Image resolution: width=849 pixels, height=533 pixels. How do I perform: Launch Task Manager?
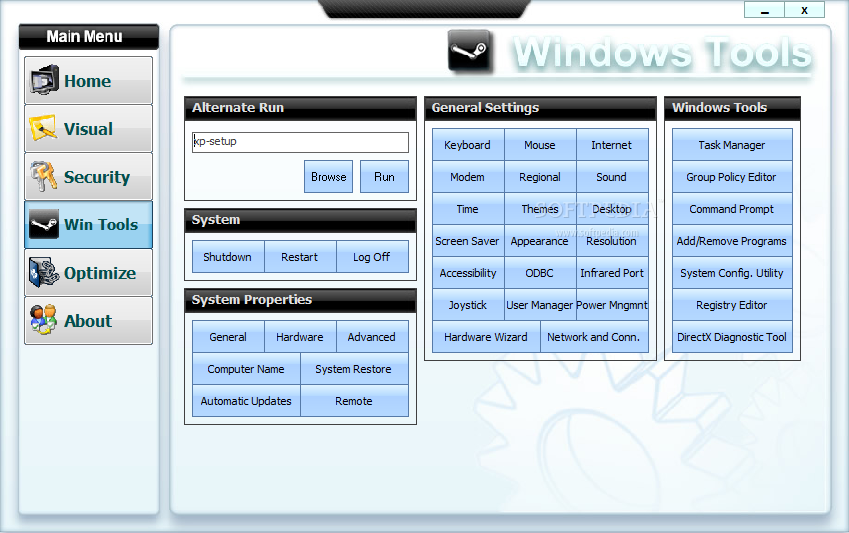732,145
